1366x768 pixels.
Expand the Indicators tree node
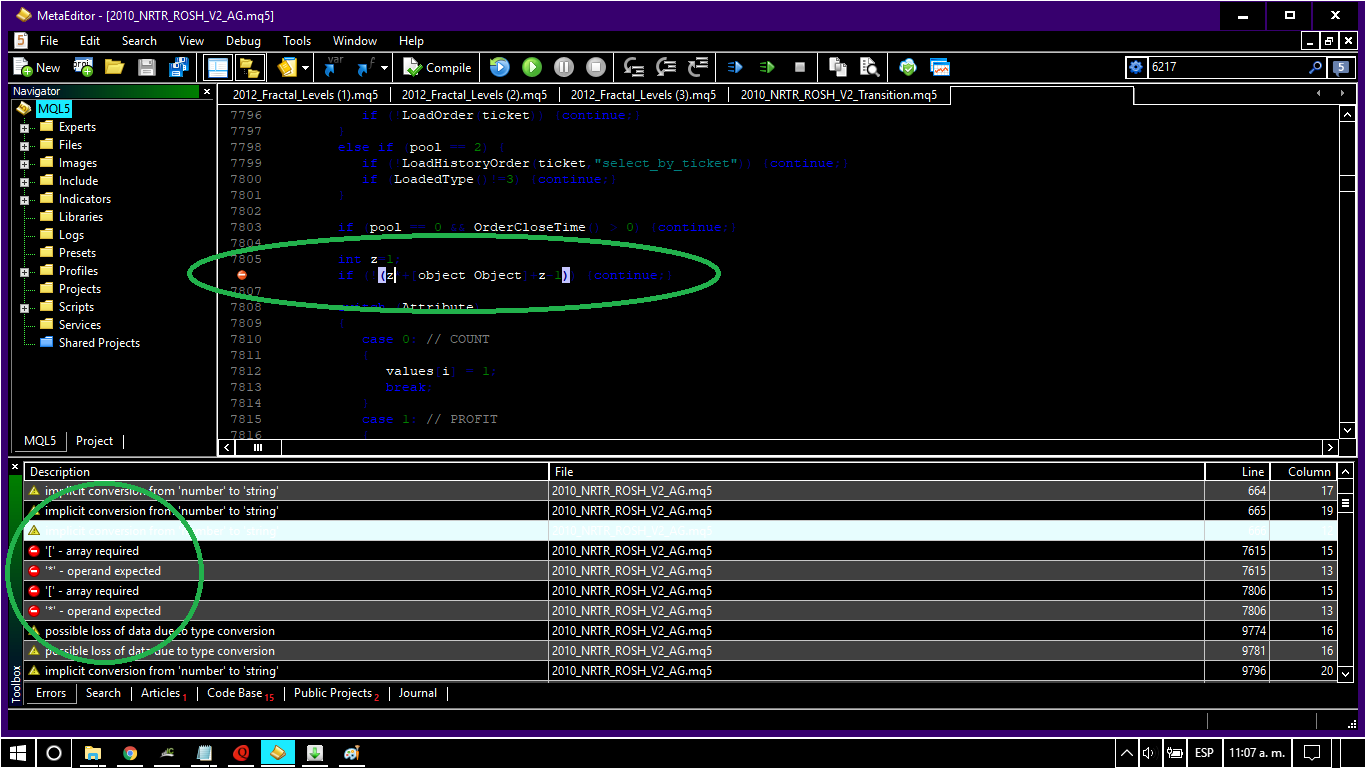(x=24, y=200)
